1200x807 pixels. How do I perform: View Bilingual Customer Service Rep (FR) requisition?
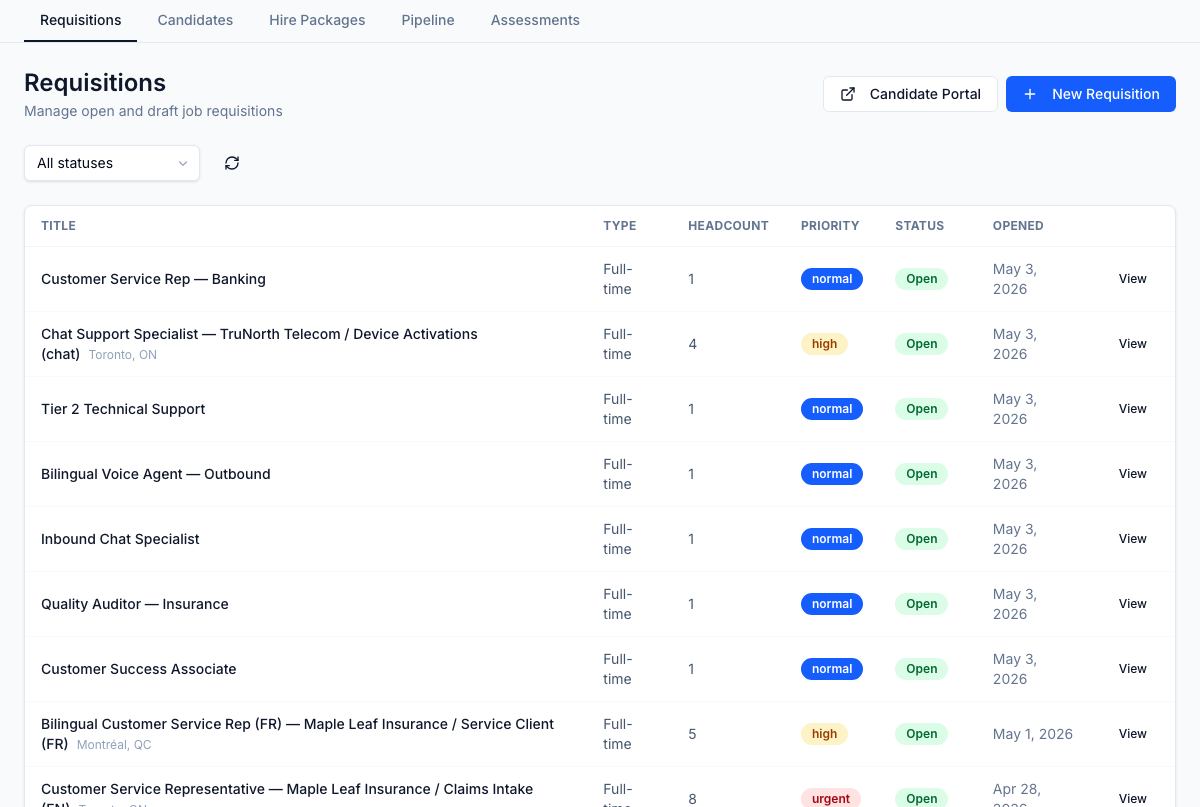pyautogui.click(x=1132, y=734)
